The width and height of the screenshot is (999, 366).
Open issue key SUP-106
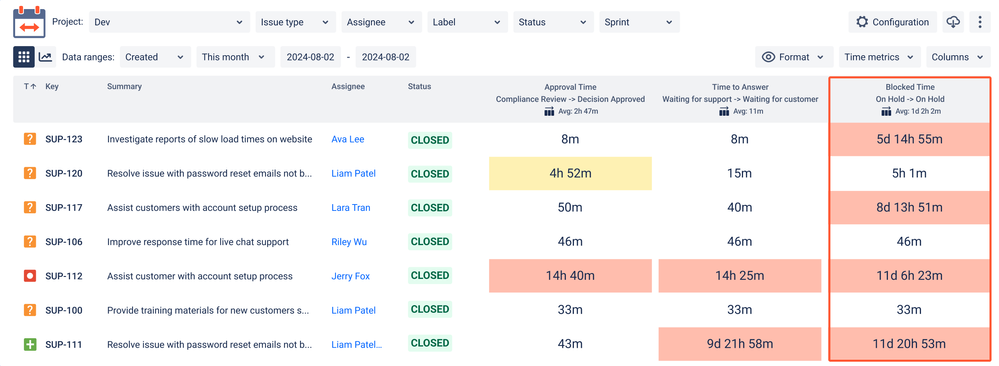pos(64,242)
